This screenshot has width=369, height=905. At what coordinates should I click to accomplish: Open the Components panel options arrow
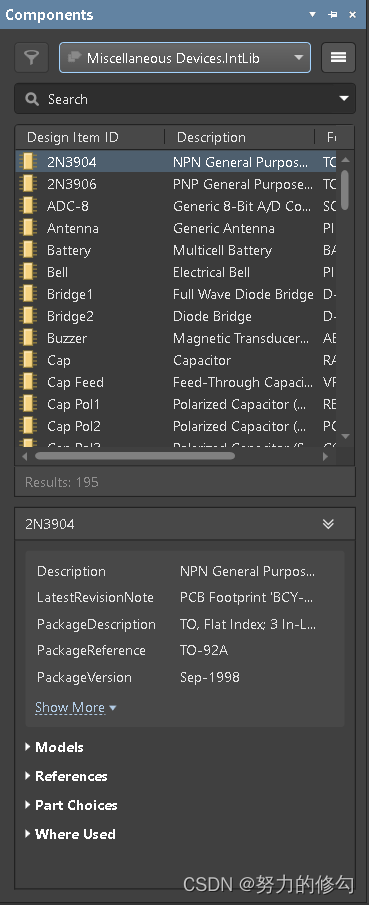coord(312,14)
